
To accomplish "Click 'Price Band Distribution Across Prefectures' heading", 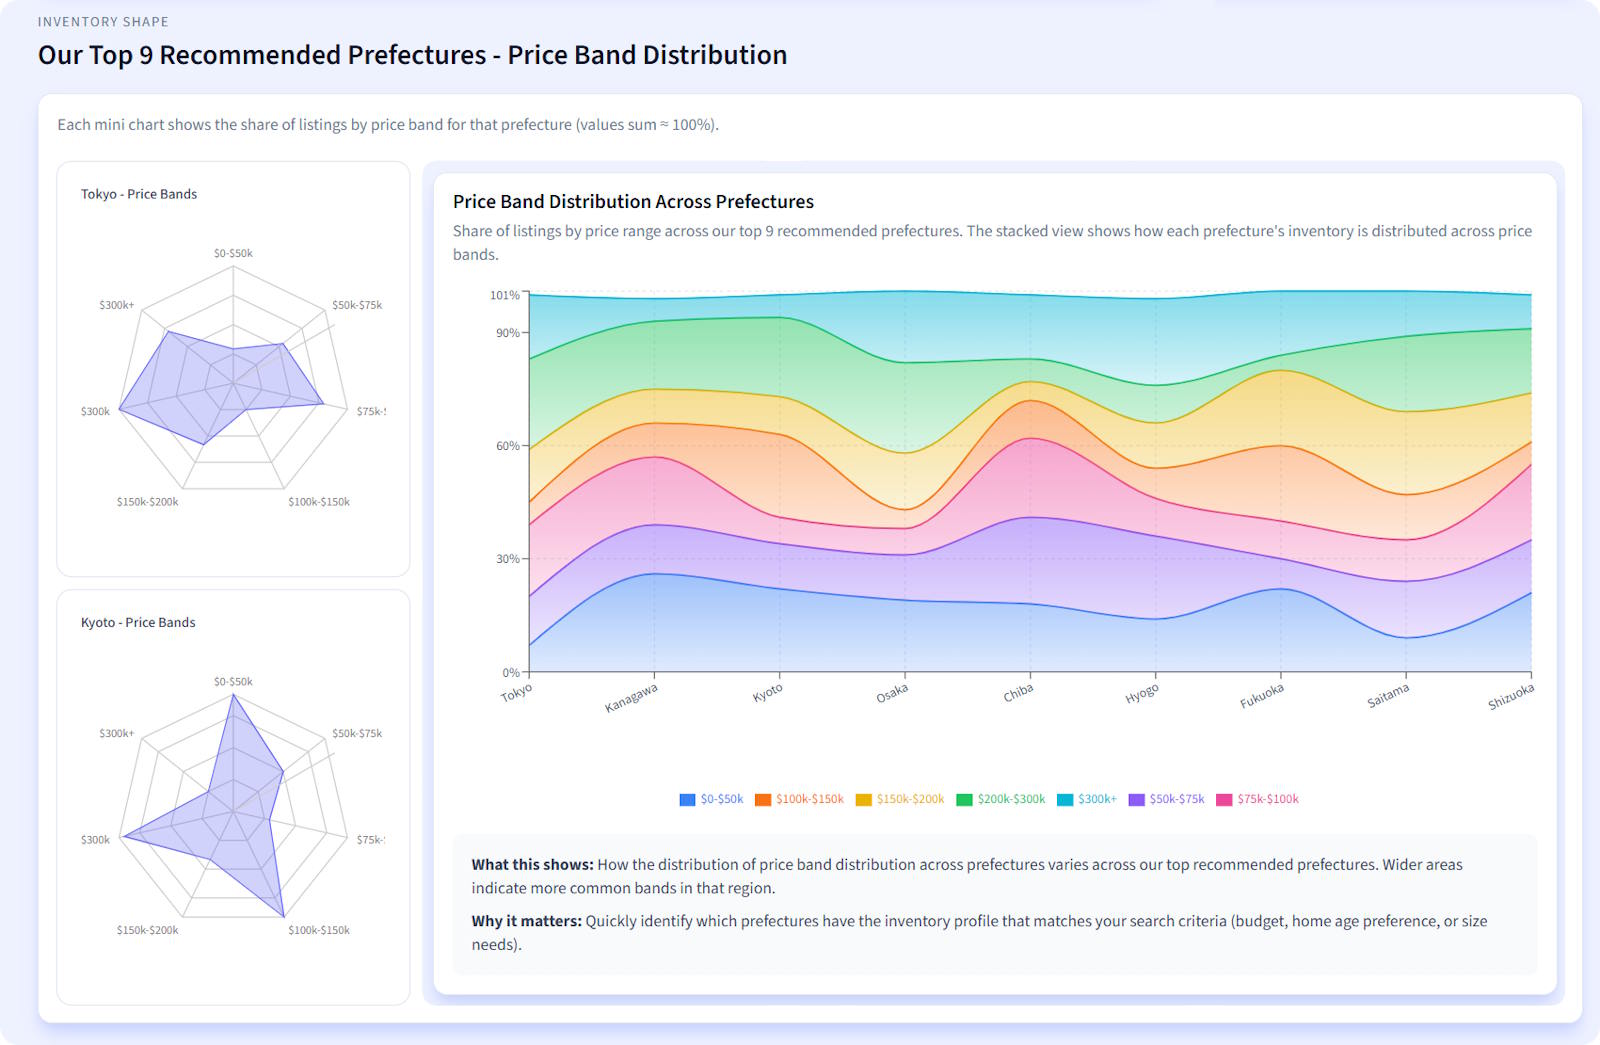I will click(x=633, y=201).
